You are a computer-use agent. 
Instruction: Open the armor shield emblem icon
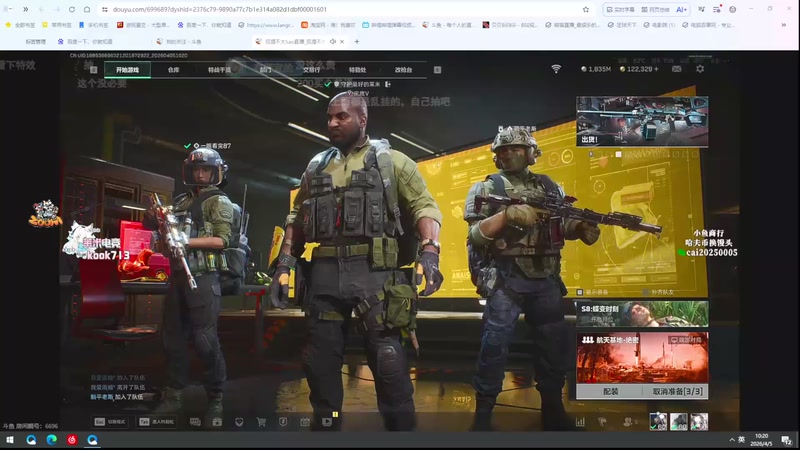pyautogui.click(x=283, y=421)
